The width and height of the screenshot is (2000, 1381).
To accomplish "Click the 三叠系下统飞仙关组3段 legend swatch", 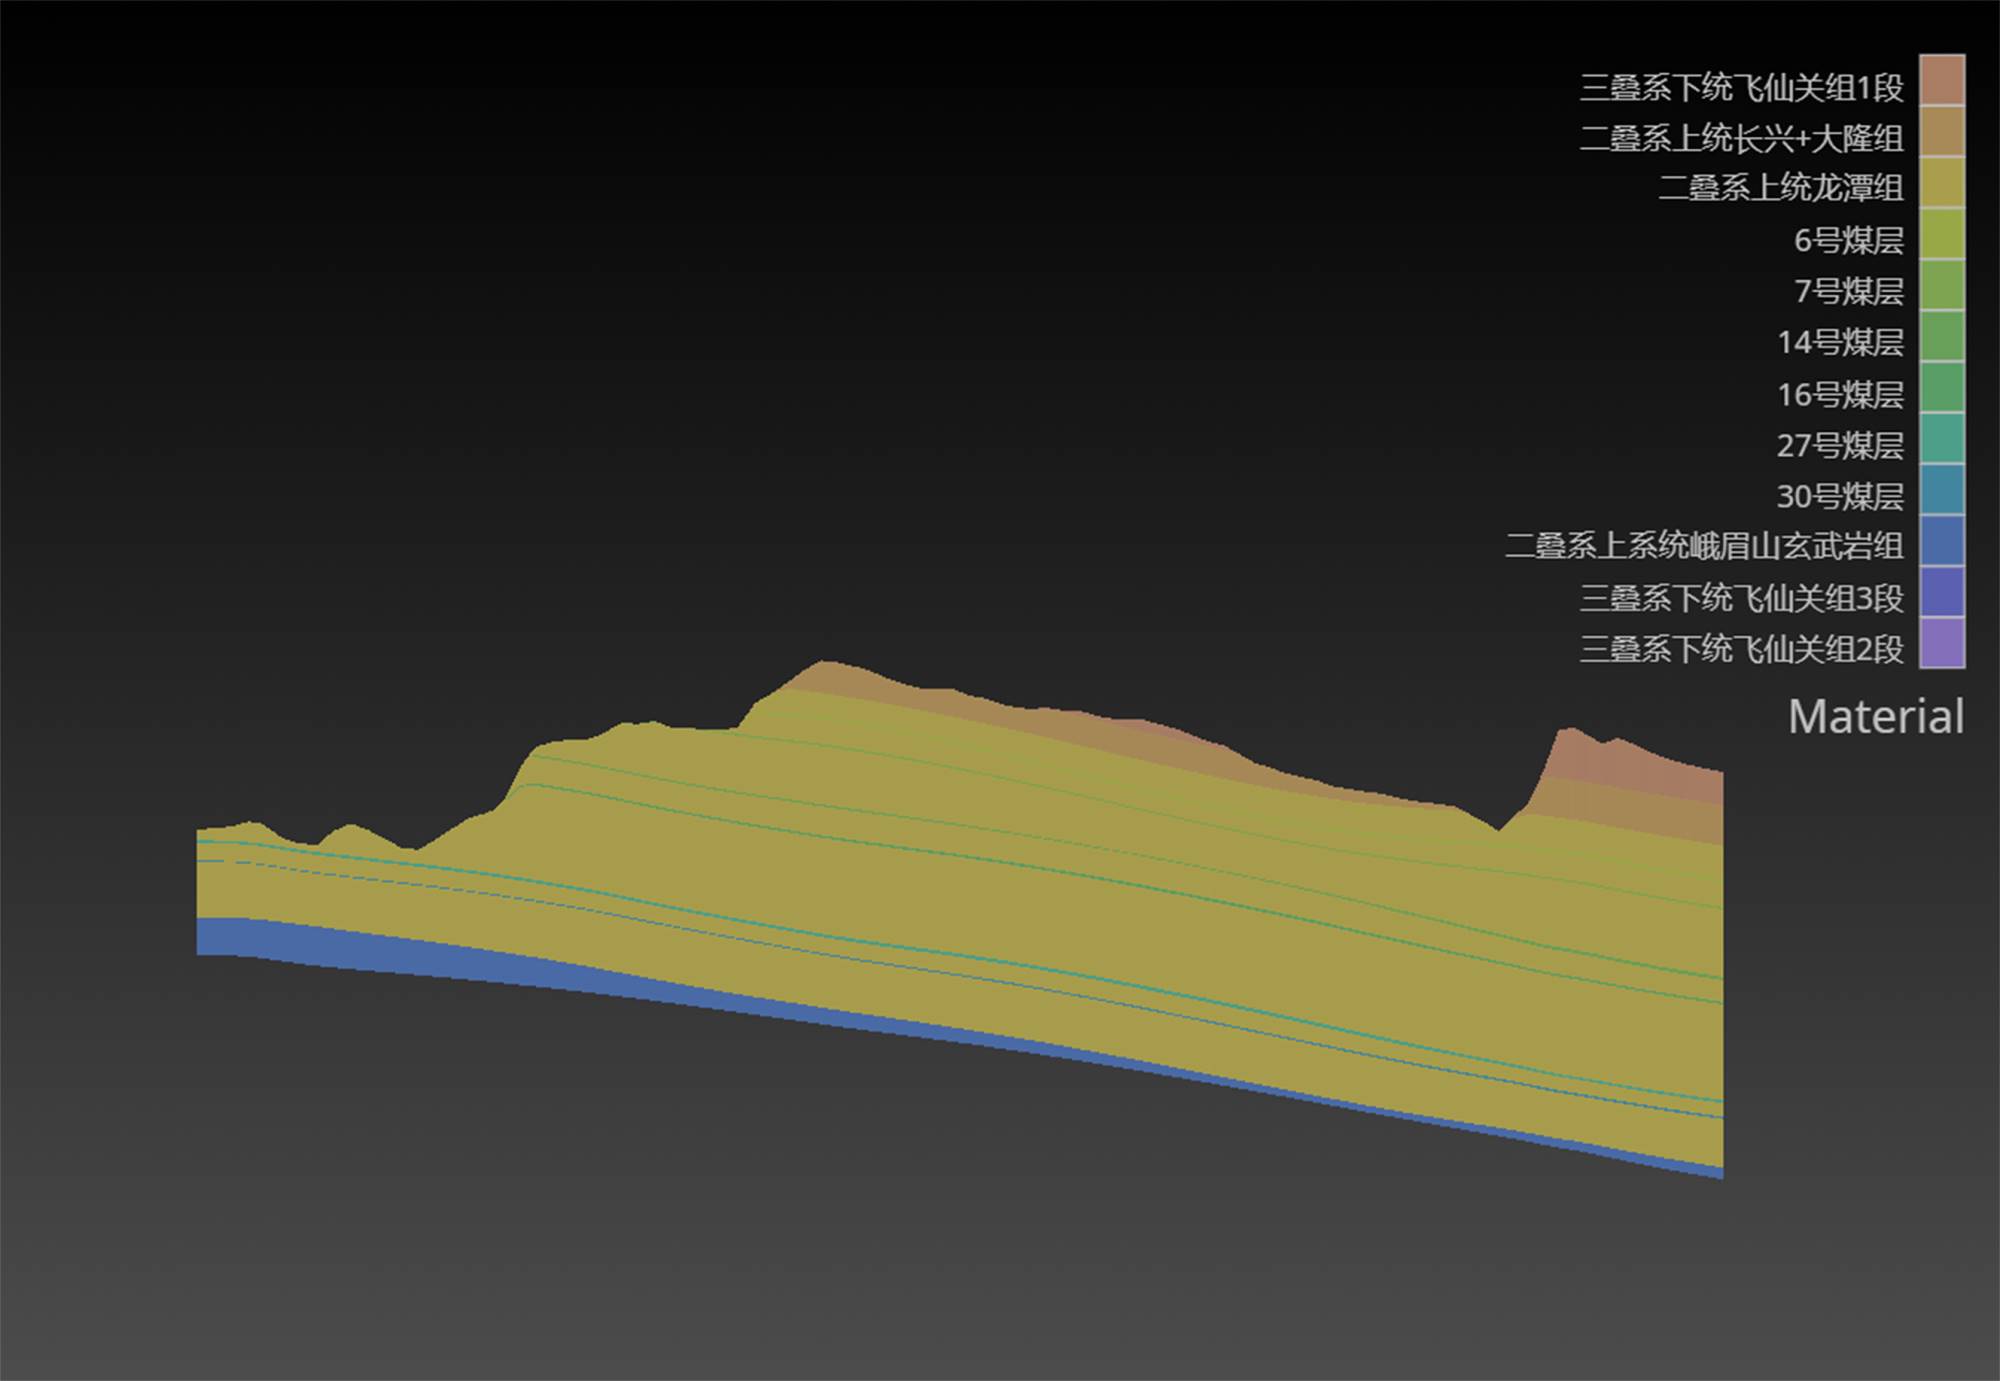I will 1941,592.
